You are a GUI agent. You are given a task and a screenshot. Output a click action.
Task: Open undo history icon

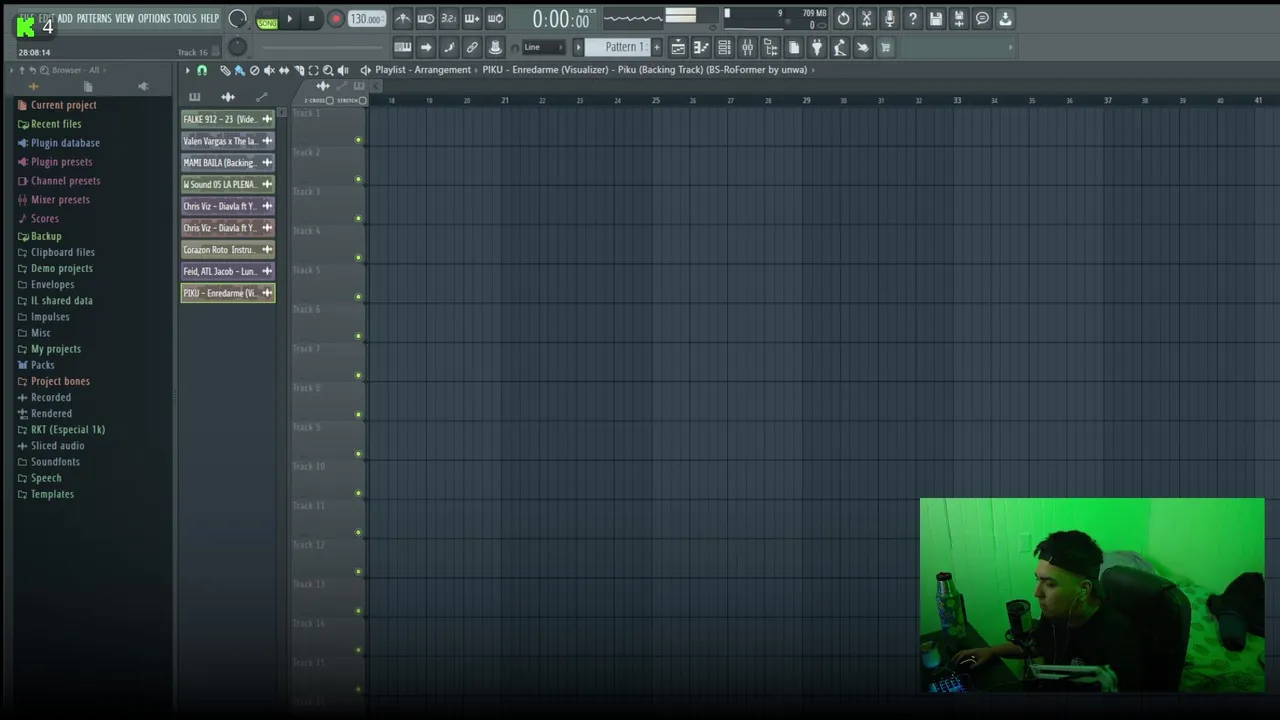tap(843, 18)
